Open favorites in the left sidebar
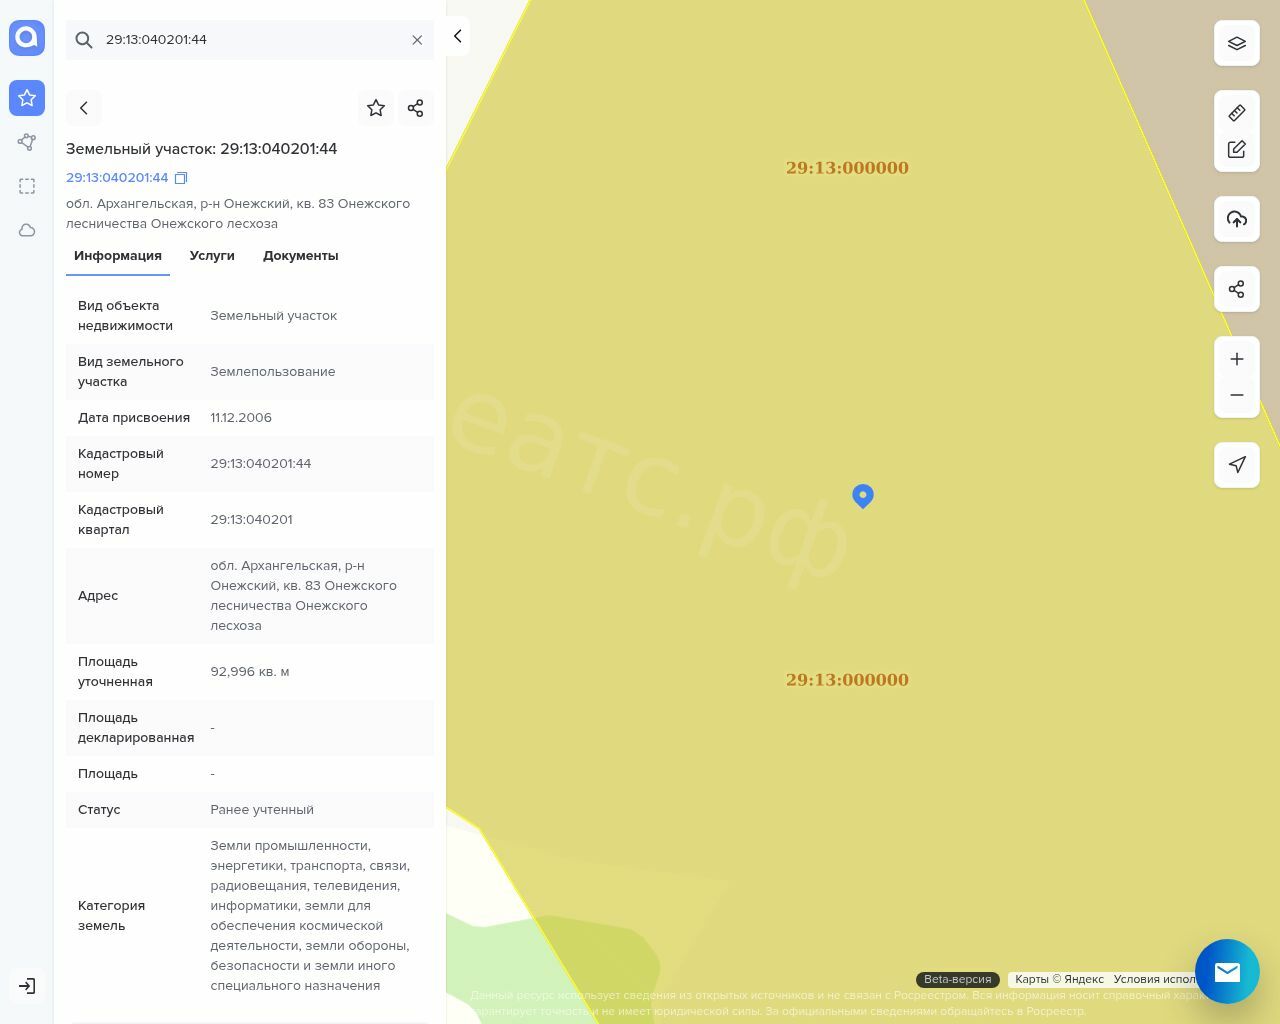Viewport: 1280px width, 1024px height. tap(27, 98)
